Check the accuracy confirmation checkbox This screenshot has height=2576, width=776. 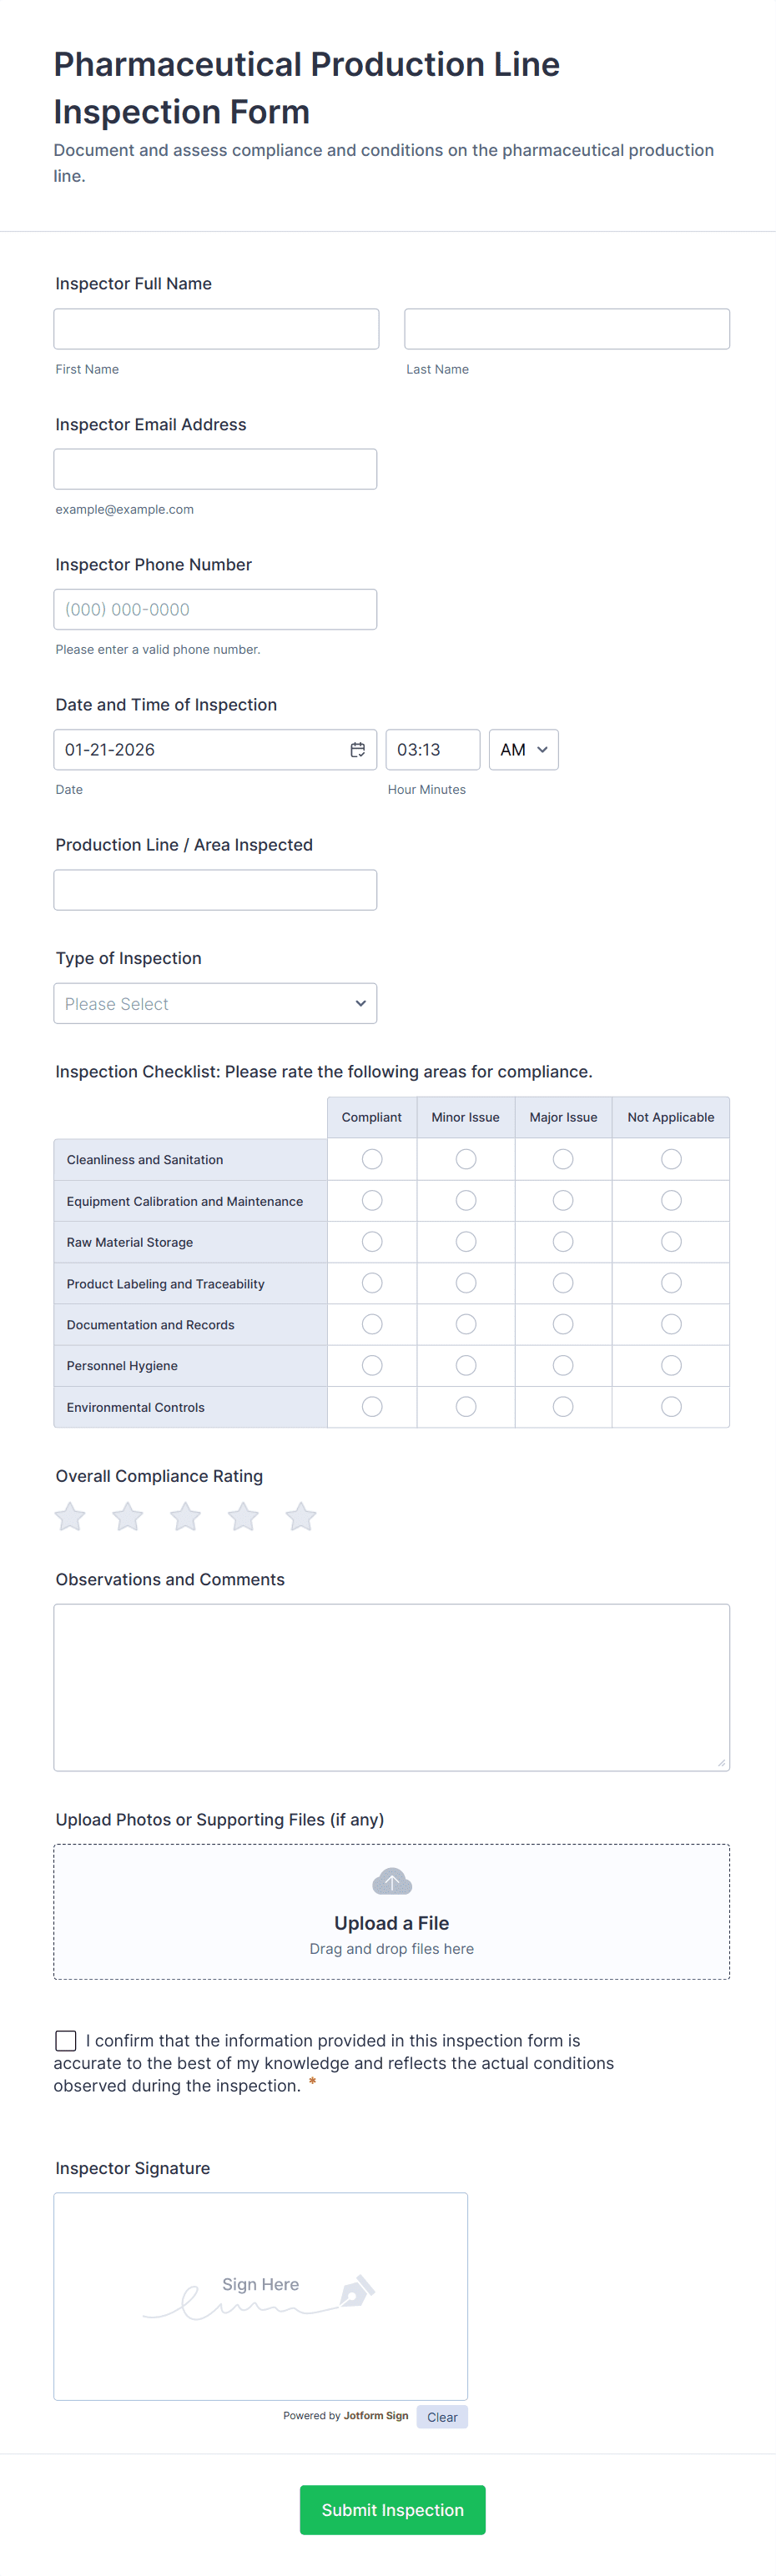[66, 2040]
